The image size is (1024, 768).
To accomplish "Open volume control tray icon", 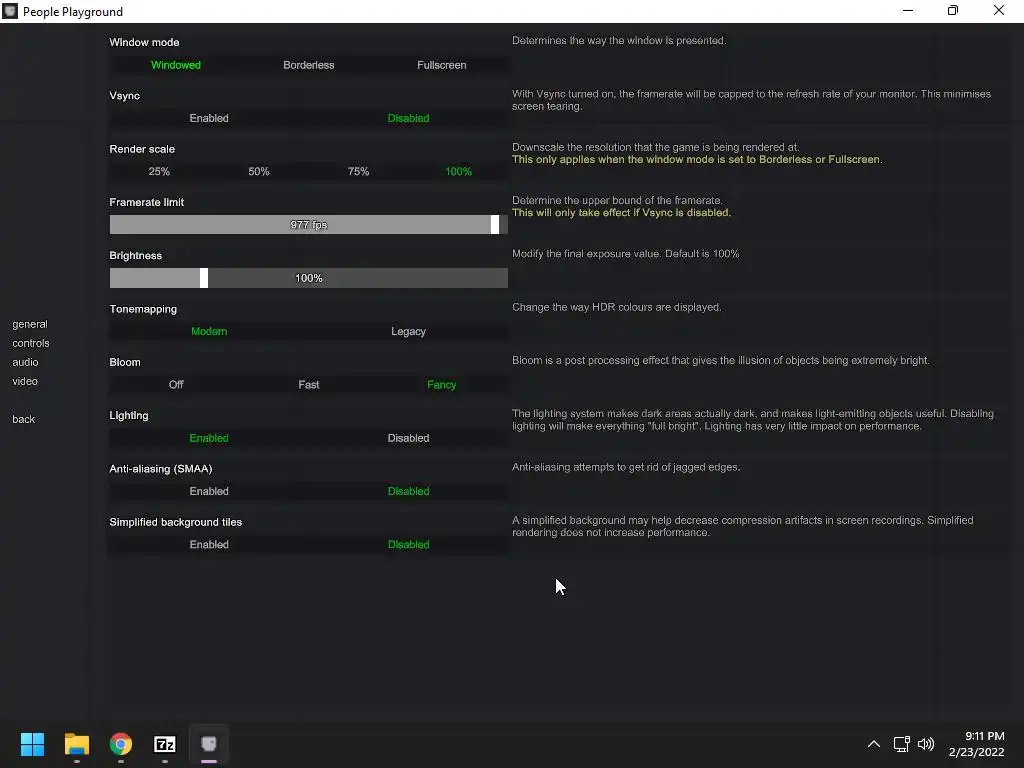I will (926, 744).
